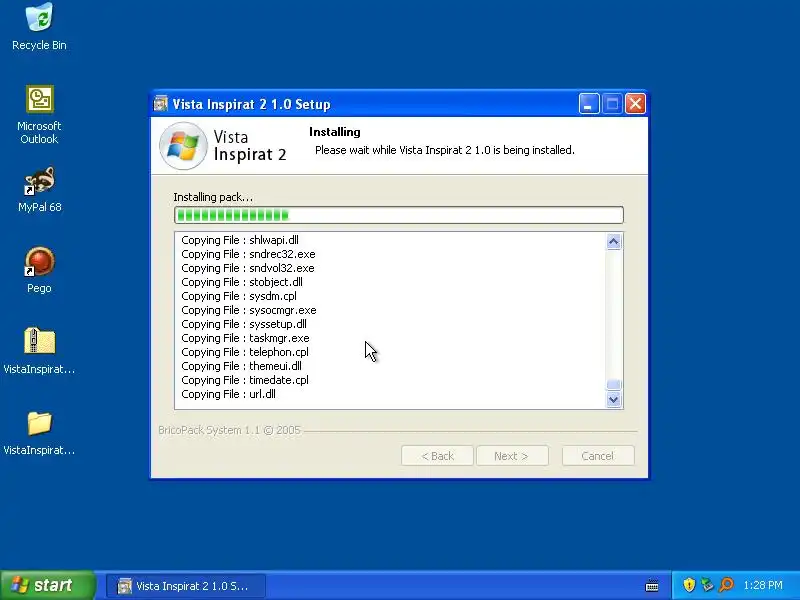Click the setup window title bar icon
The height and width of the screenshot is (600, 800).
tap(161, 104)
